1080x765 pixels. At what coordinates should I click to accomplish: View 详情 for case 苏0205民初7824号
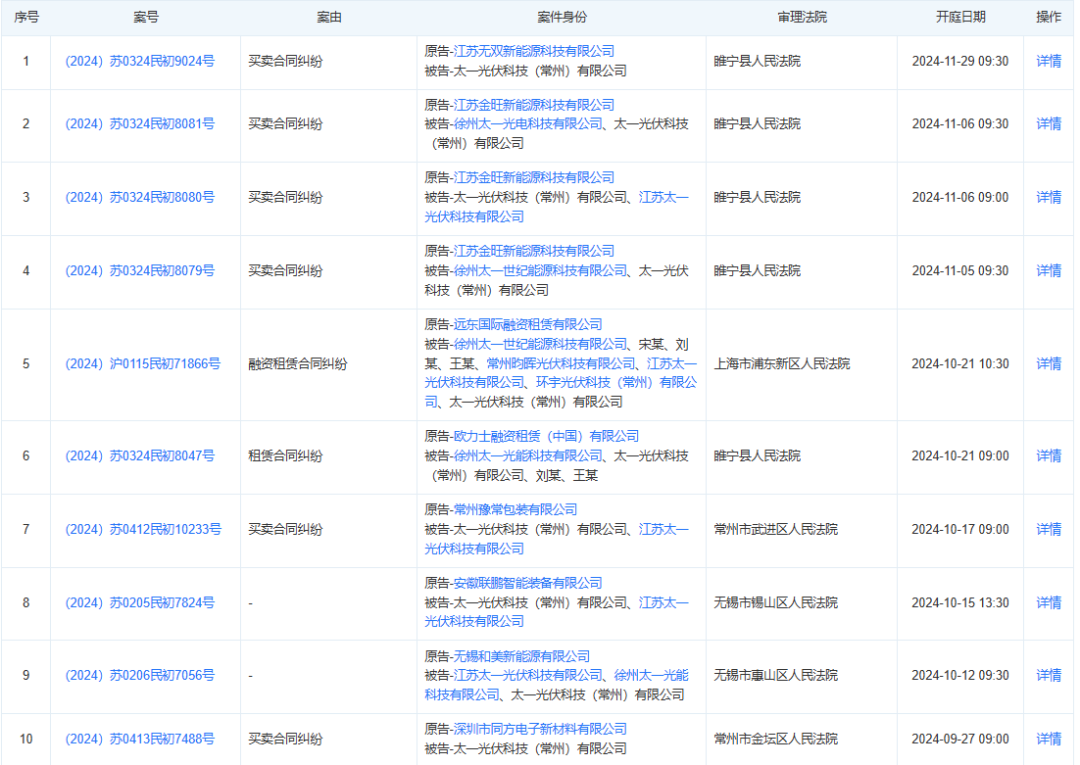point(1048,603)
